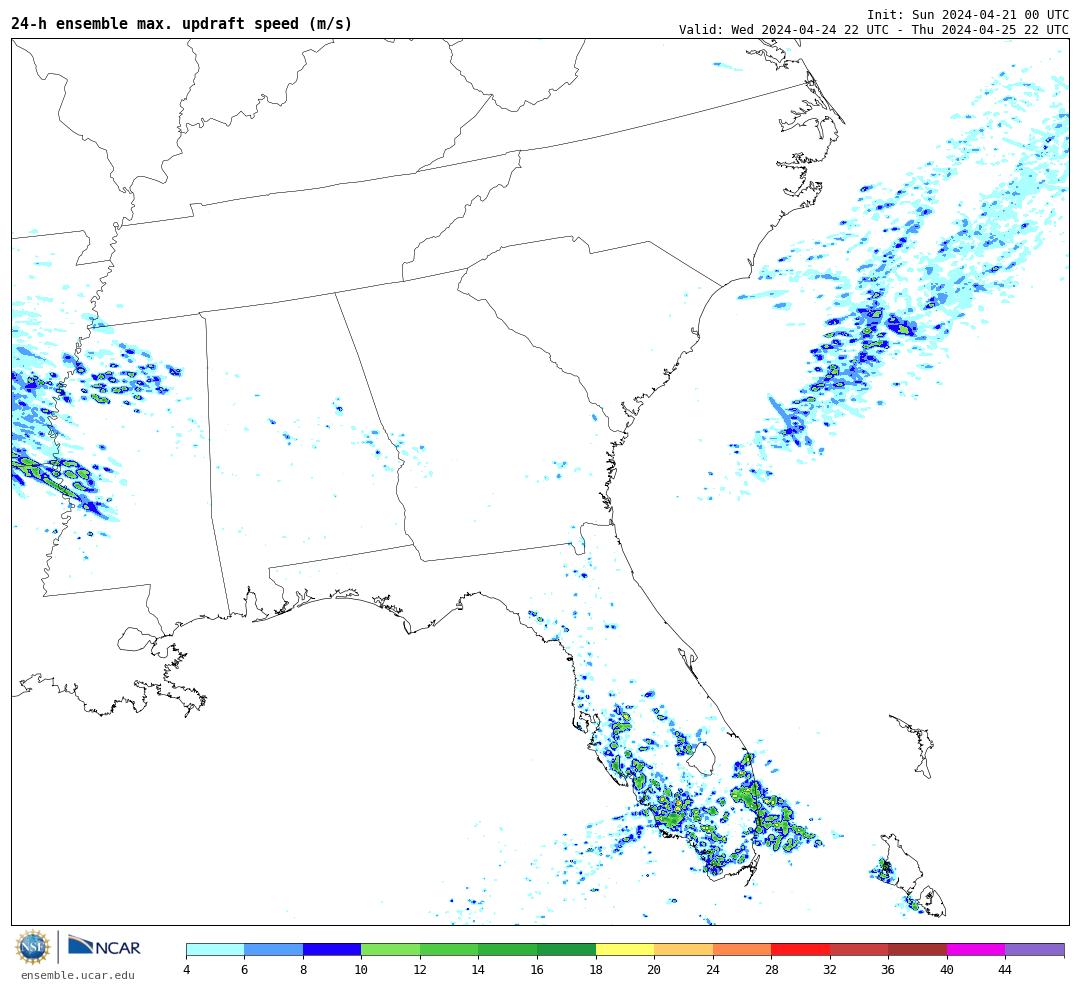Pick the pale cyan 4–6 colorbar swatch

(215, 950)
